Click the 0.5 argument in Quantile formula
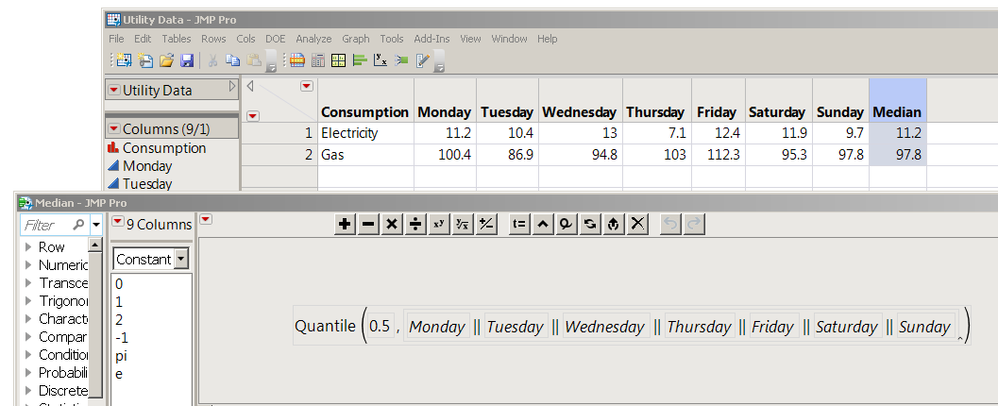Viewport: 998px width, 406px height. pyautogui.click(x=380, y=326)
